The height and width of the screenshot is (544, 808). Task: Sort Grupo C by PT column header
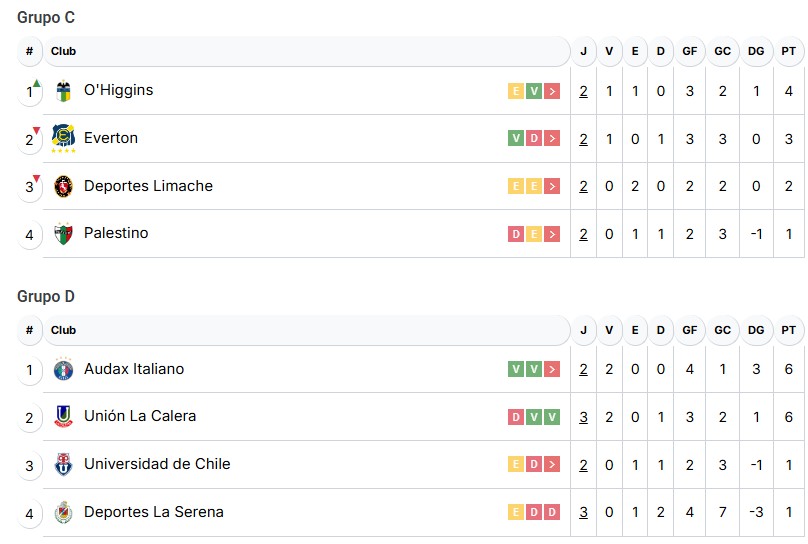(789, 51)
